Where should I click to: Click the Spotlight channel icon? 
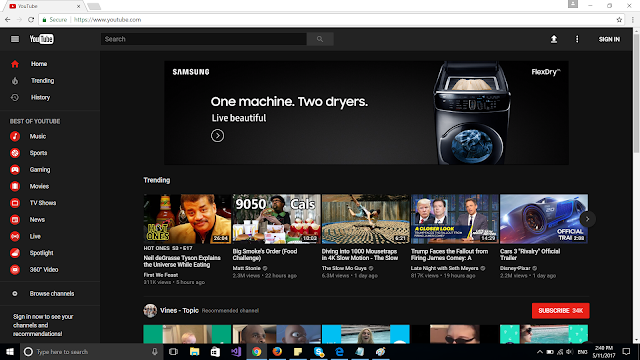click(x=15, y=253)
